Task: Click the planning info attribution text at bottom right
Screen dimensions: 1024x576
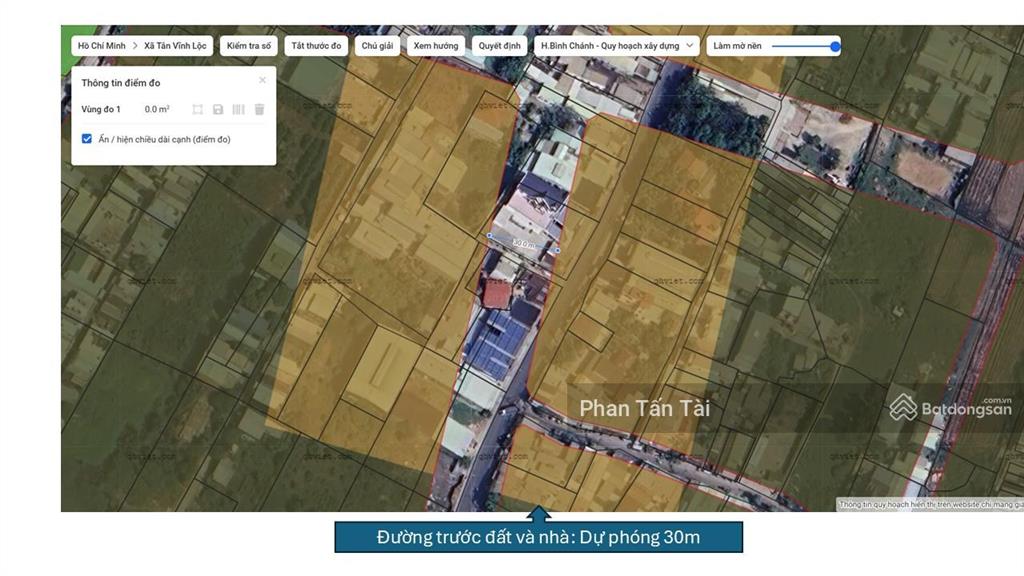Action: tap(928, 505)
